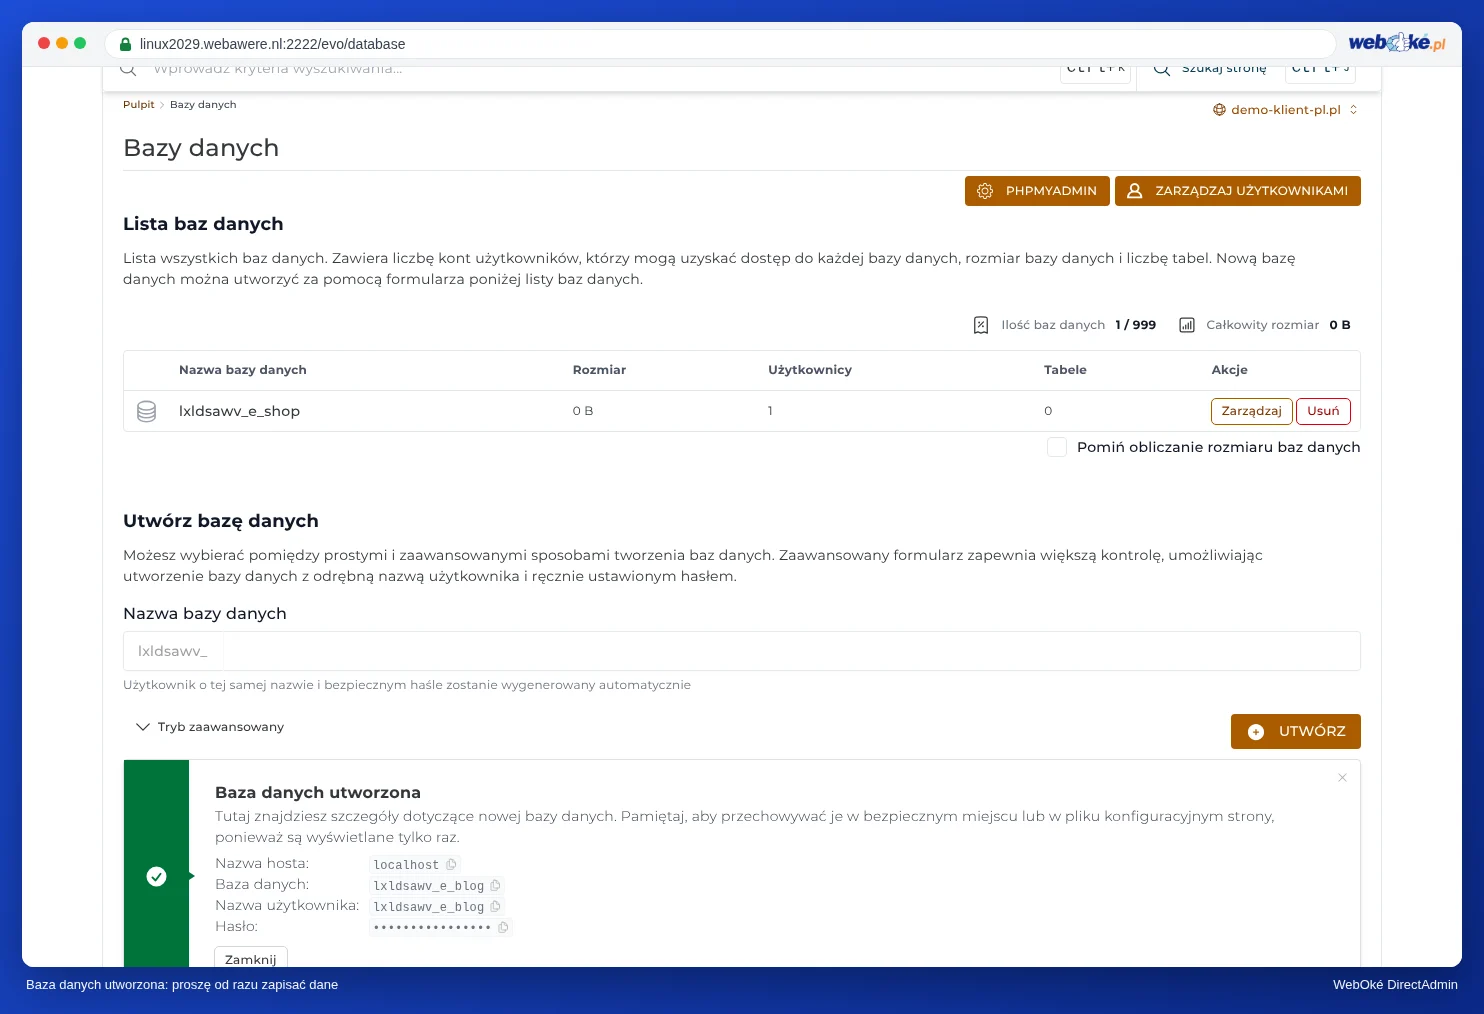Click Bazy danych breadcrumb text

[x=203, y=105]
